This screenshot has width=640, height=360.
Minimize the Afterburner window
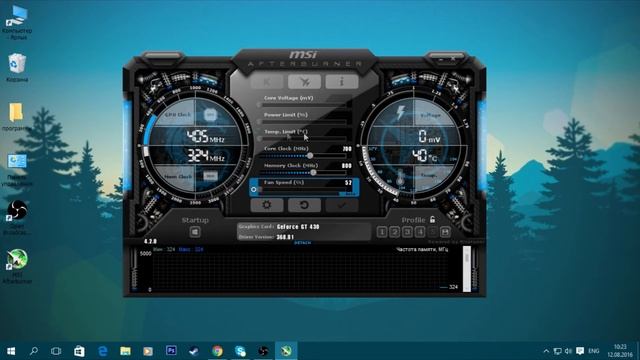tap(441, 60)
